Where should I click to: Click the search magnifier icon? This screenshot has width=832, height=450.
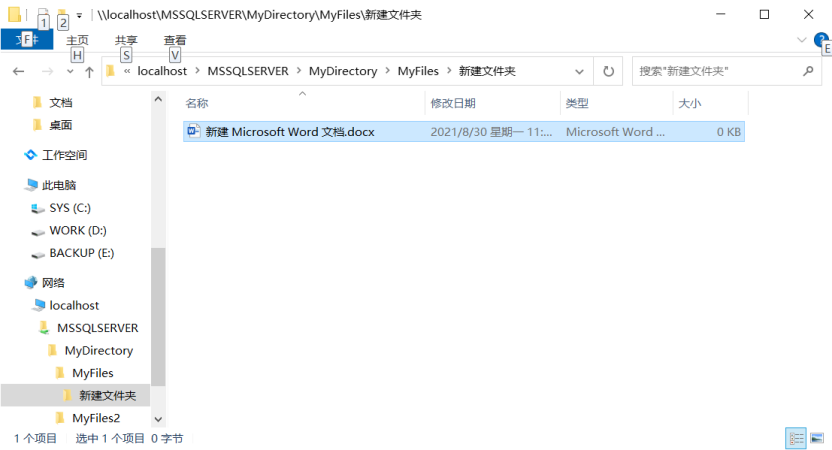808,72
